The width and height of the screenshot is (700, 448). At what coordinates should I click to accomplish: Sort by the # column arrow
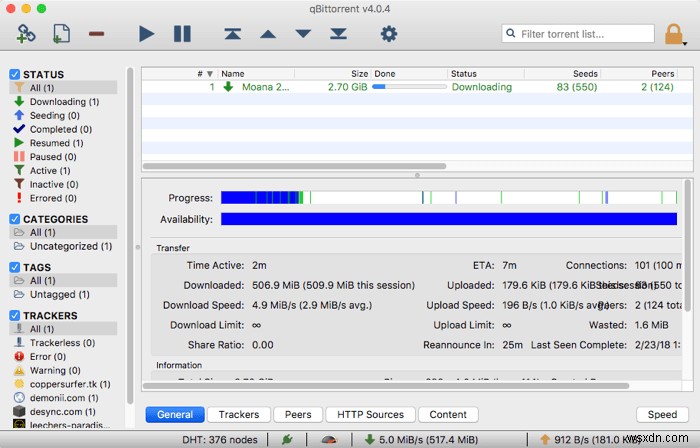coord(209,74)
